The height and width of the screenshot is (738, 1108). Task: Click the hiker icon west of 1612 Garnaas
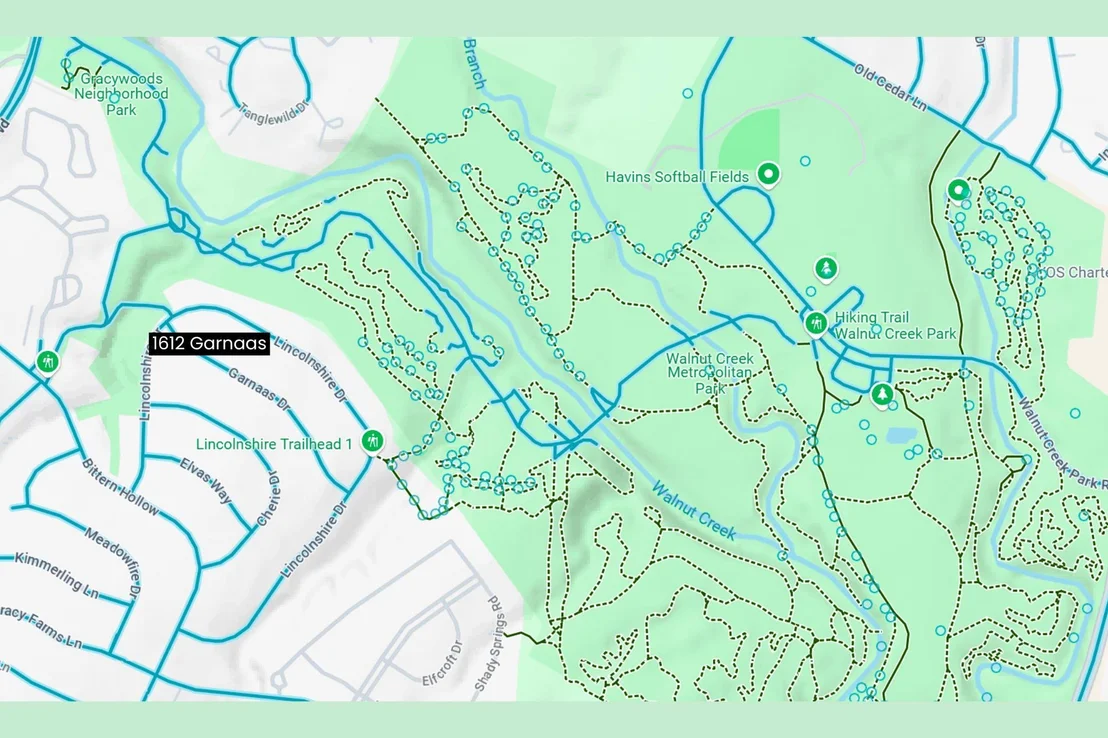click(x=47, y=362)
